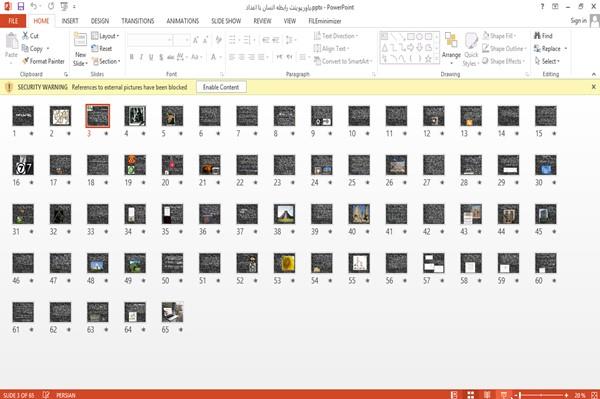Toggle align left
The image size is (600, 399).
coord(232,57)
